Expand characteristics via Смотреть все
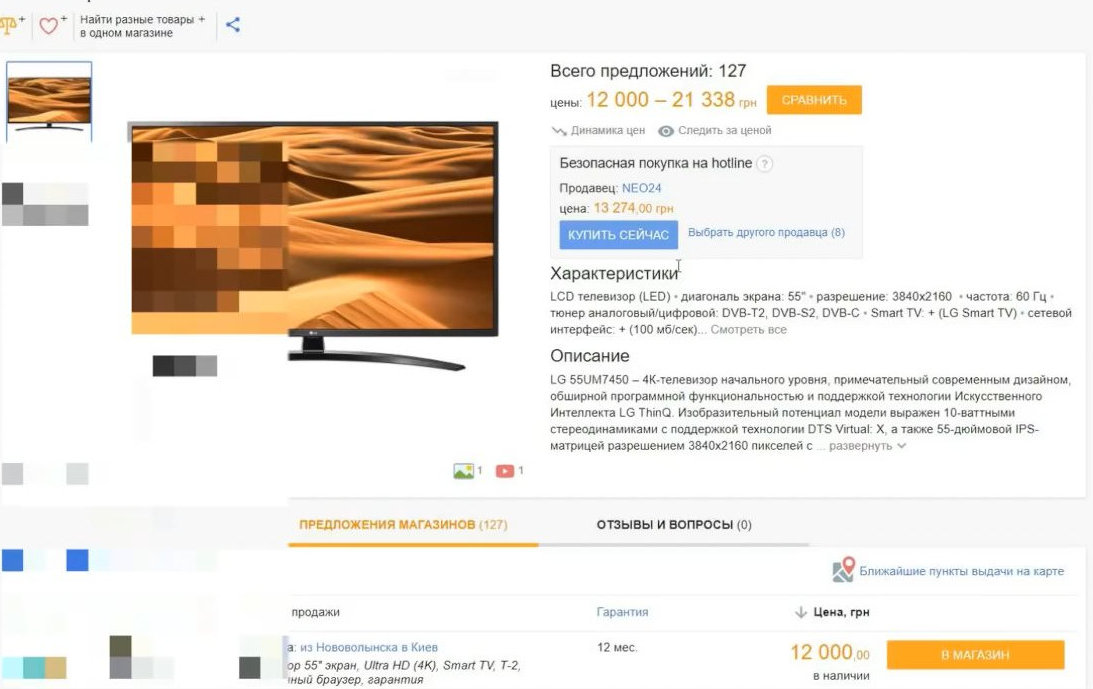 748,330
